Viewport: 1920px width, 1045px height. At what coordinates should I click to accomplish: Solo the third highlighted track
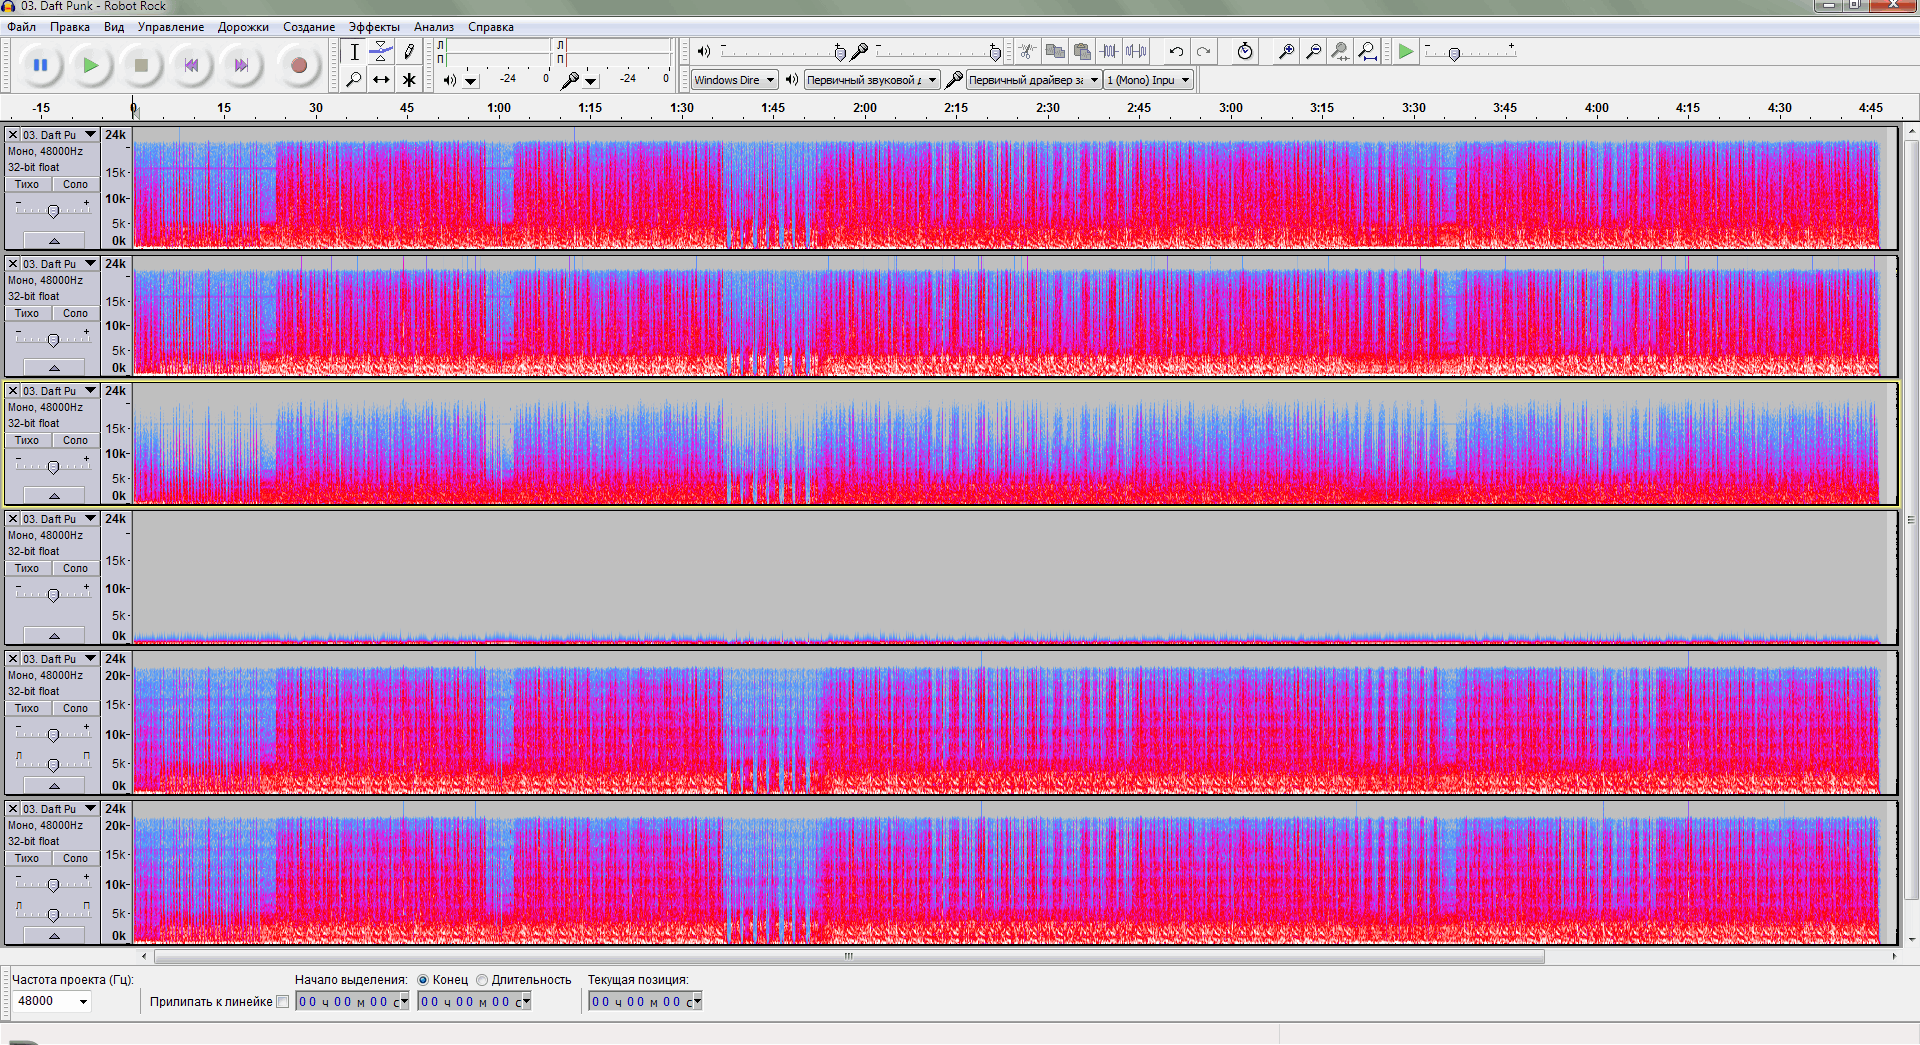coord(76,441)
